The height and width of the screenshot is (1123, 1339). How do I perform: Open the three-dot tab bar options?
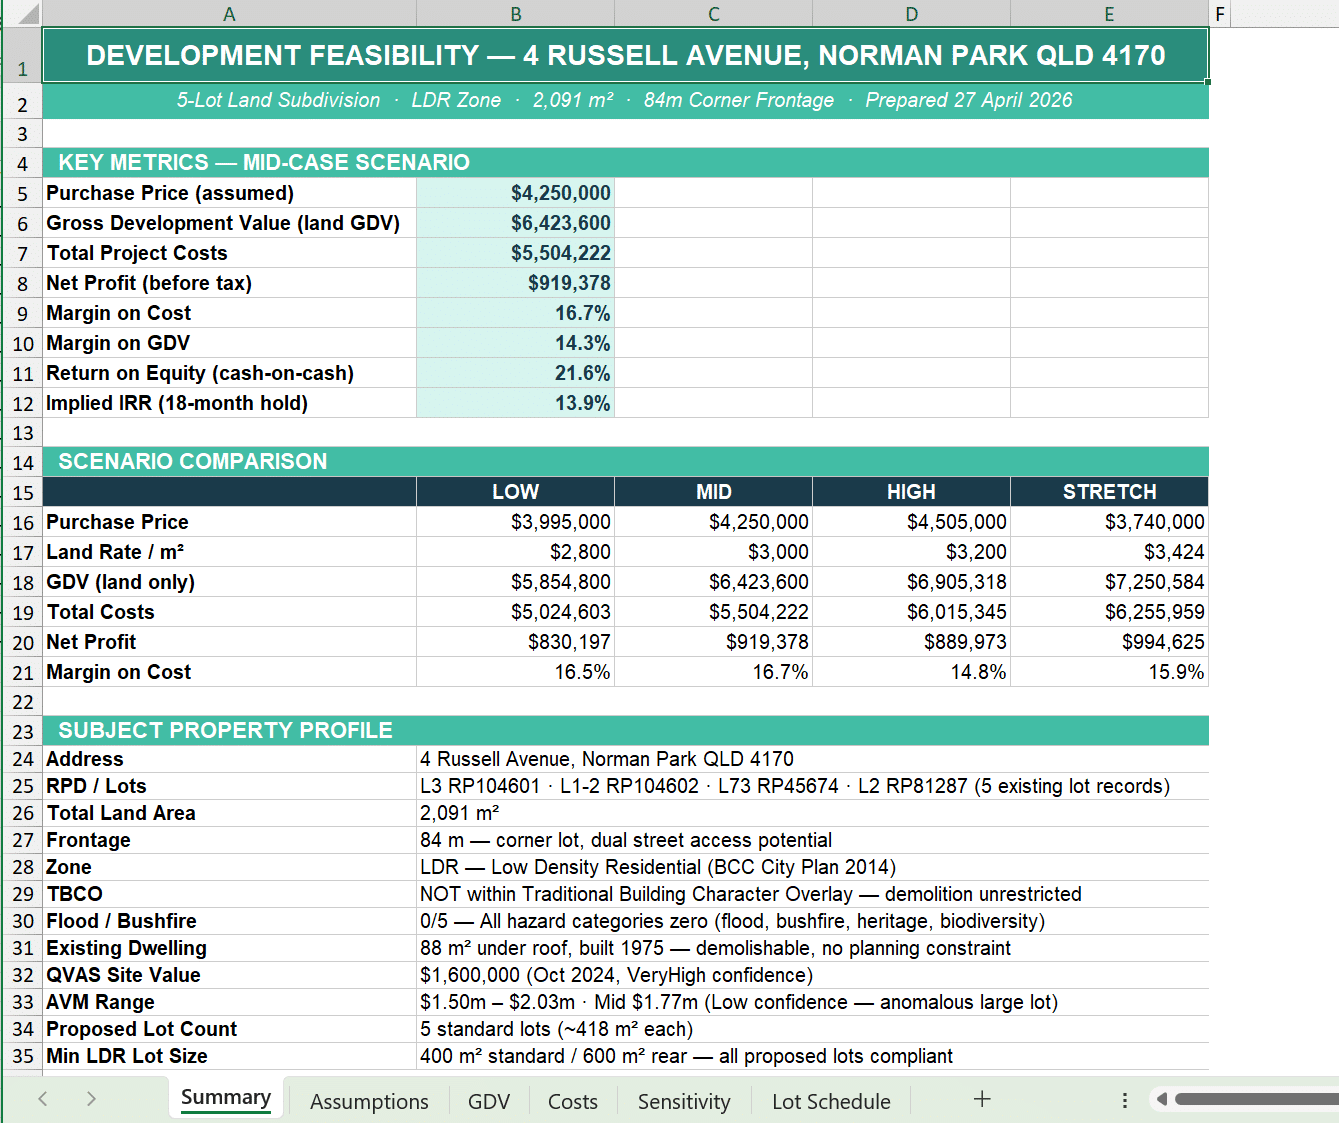coord(1125,1100)
